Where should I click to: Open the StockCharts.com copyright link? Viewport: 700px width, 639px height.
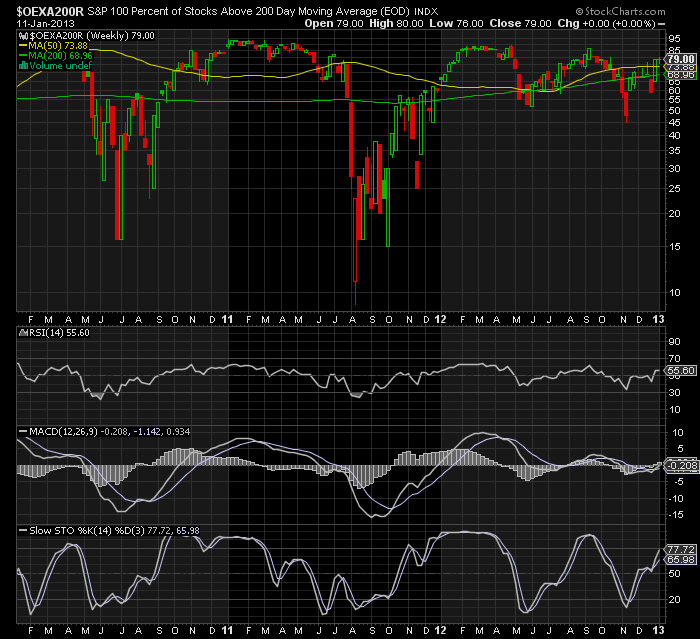tap(620, 12)
